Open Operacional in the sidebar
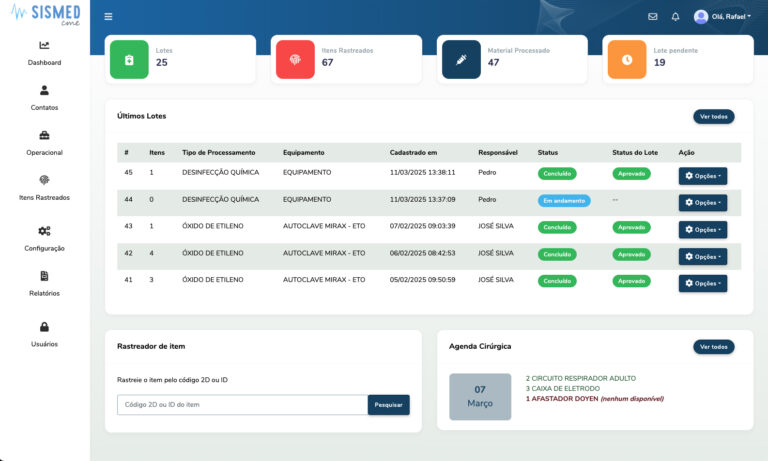The height and width of the screenshot is (461, 768). pyautogui.click(x=44, y=143)
